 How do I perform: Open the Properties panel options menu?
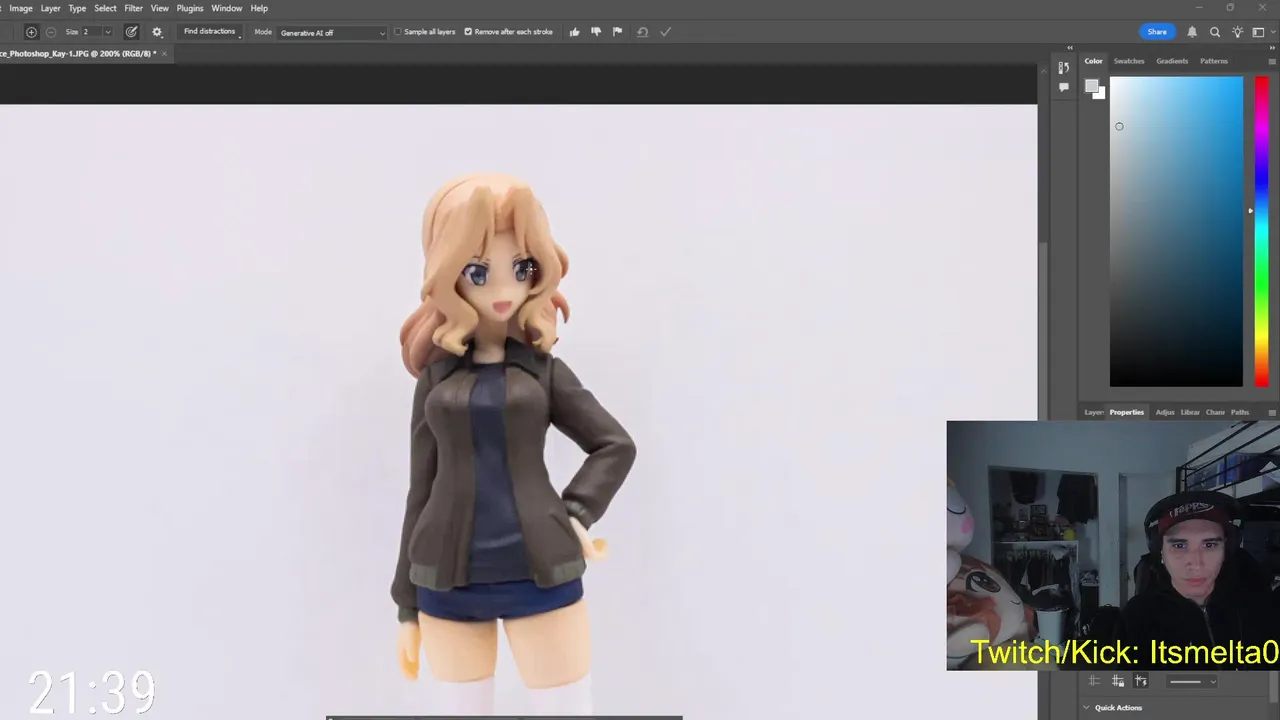point(1272,412)
